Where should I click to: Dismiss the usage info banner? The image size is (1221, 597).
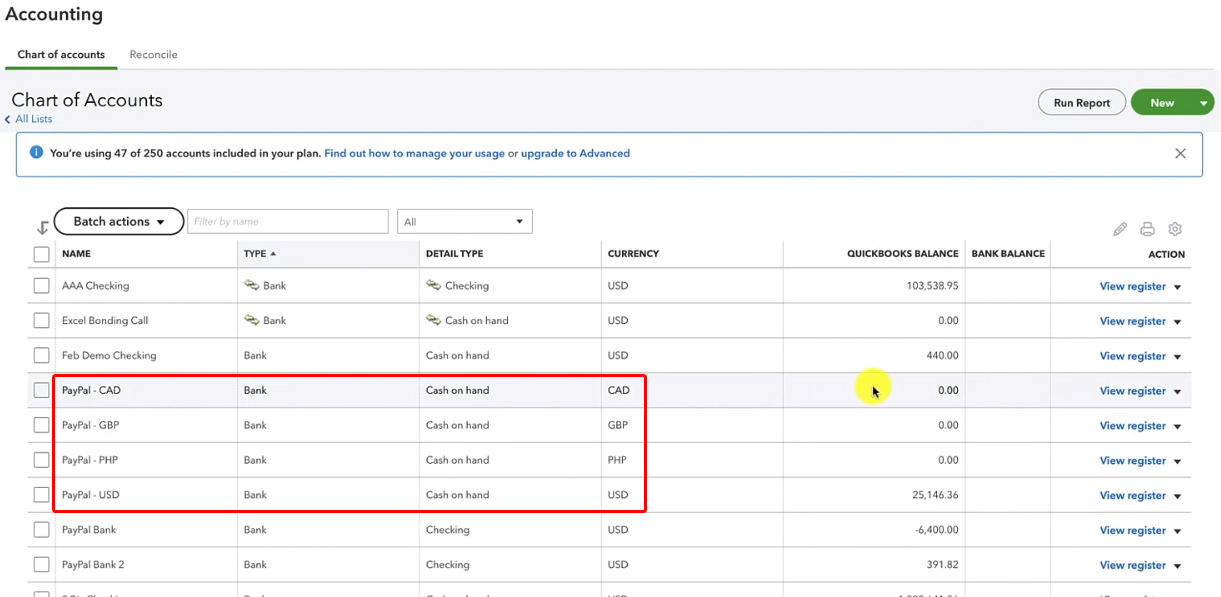[1180, 153]
